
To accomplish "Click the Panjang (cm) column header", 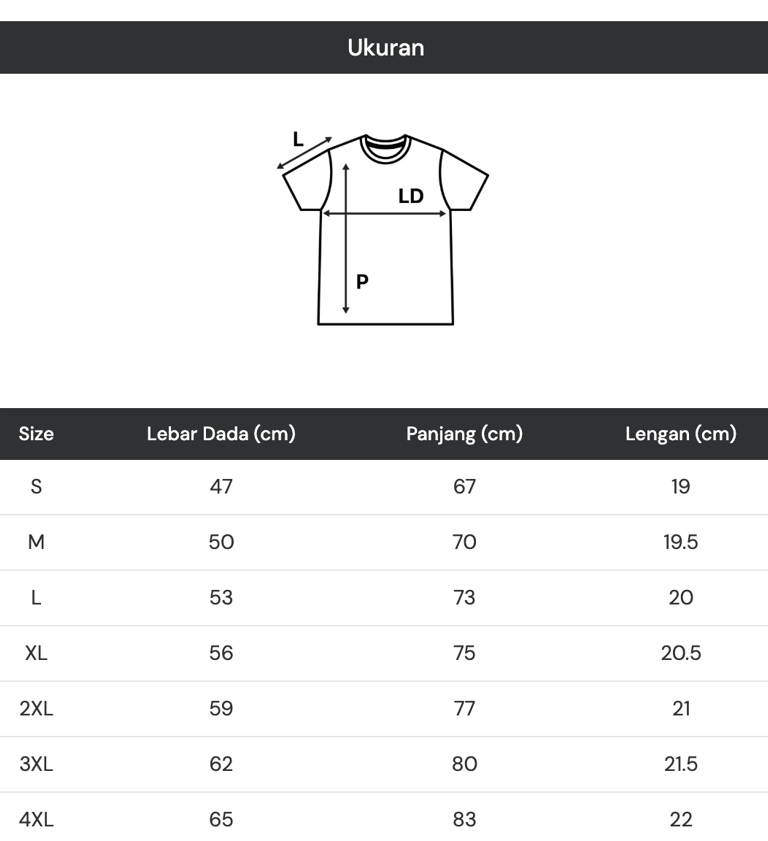I will click(464, 434).
